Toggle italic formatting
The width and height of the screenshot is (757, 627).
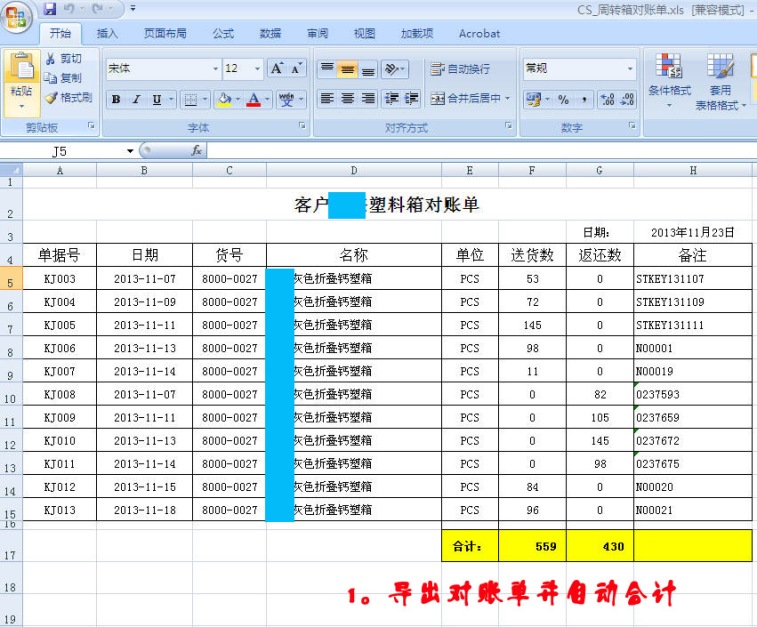[136, 99]
